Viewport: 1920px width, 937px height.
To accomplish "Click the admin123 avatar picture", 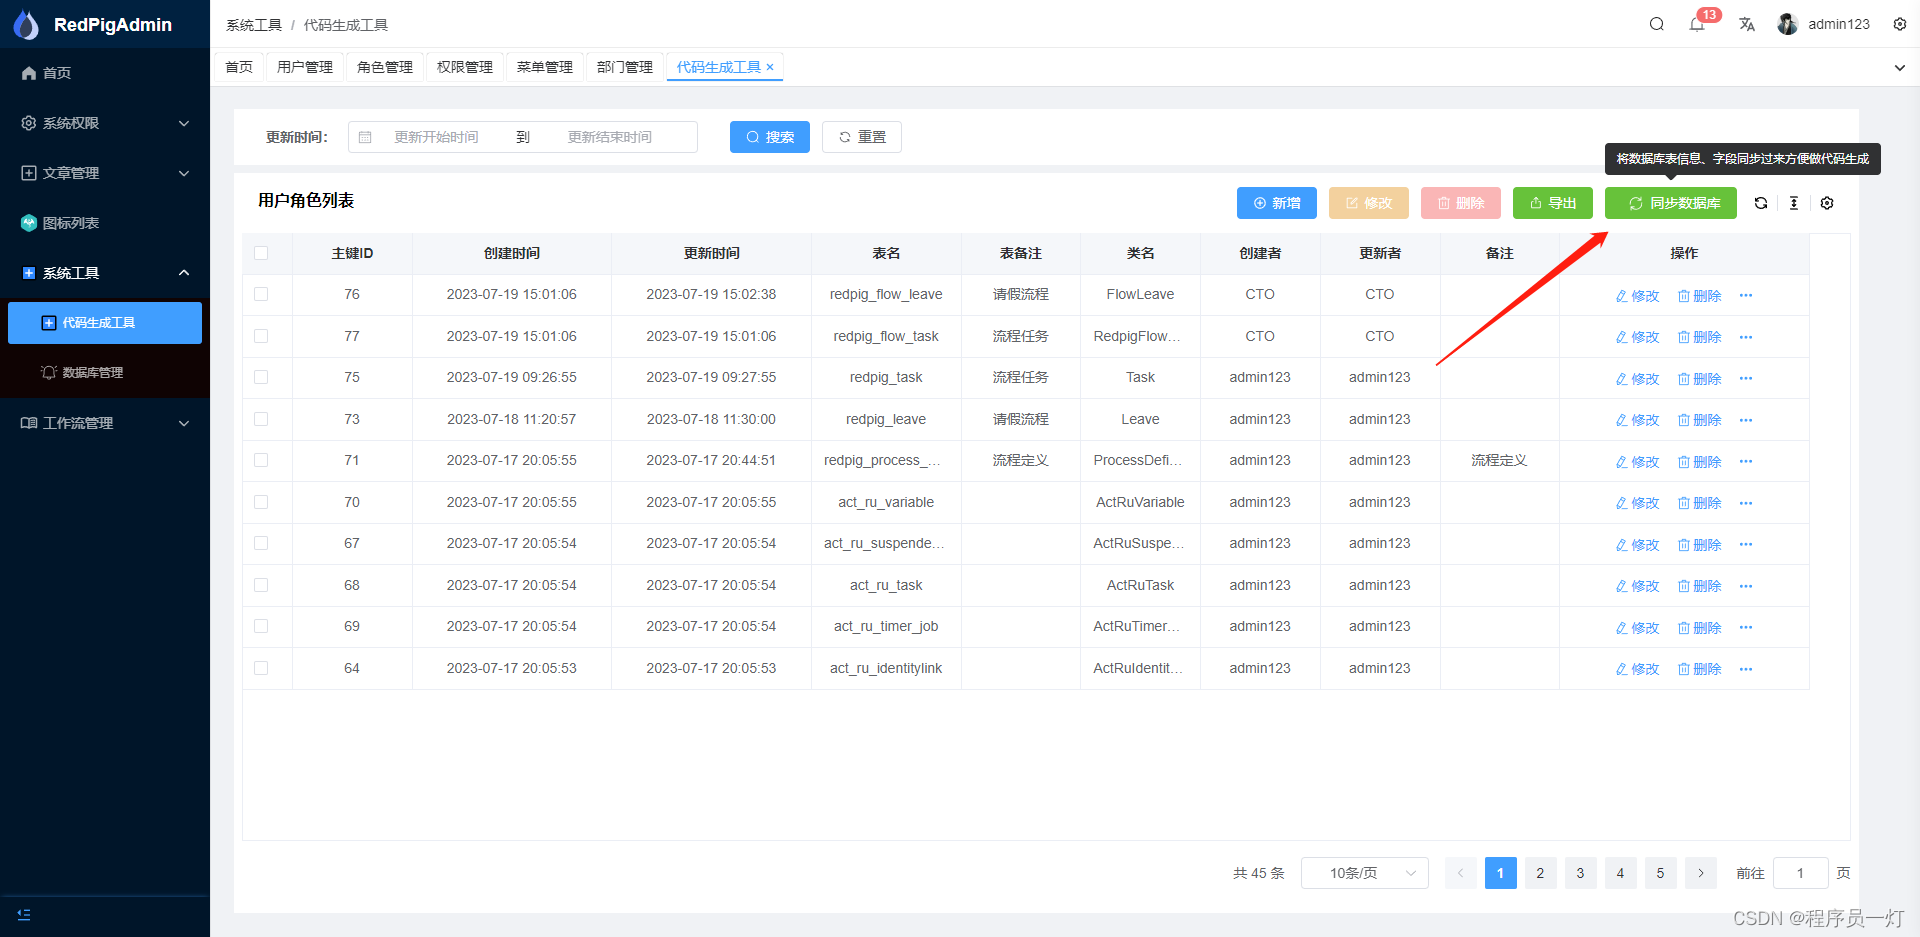I will pyautogui.click(x=1788, y=24).
